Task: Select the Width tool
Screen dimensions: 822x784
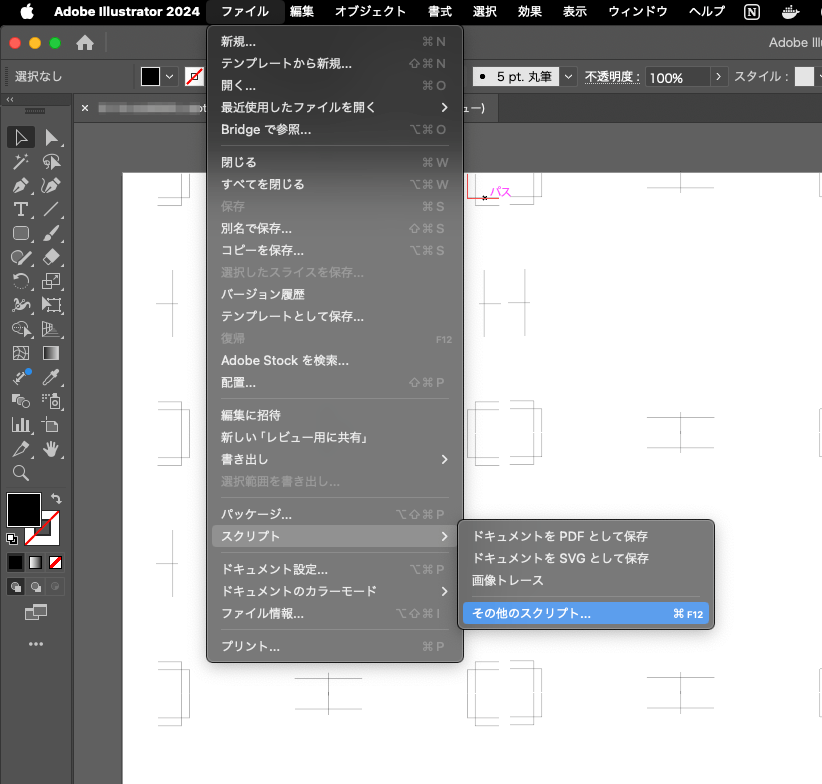Action: point(21,305)
